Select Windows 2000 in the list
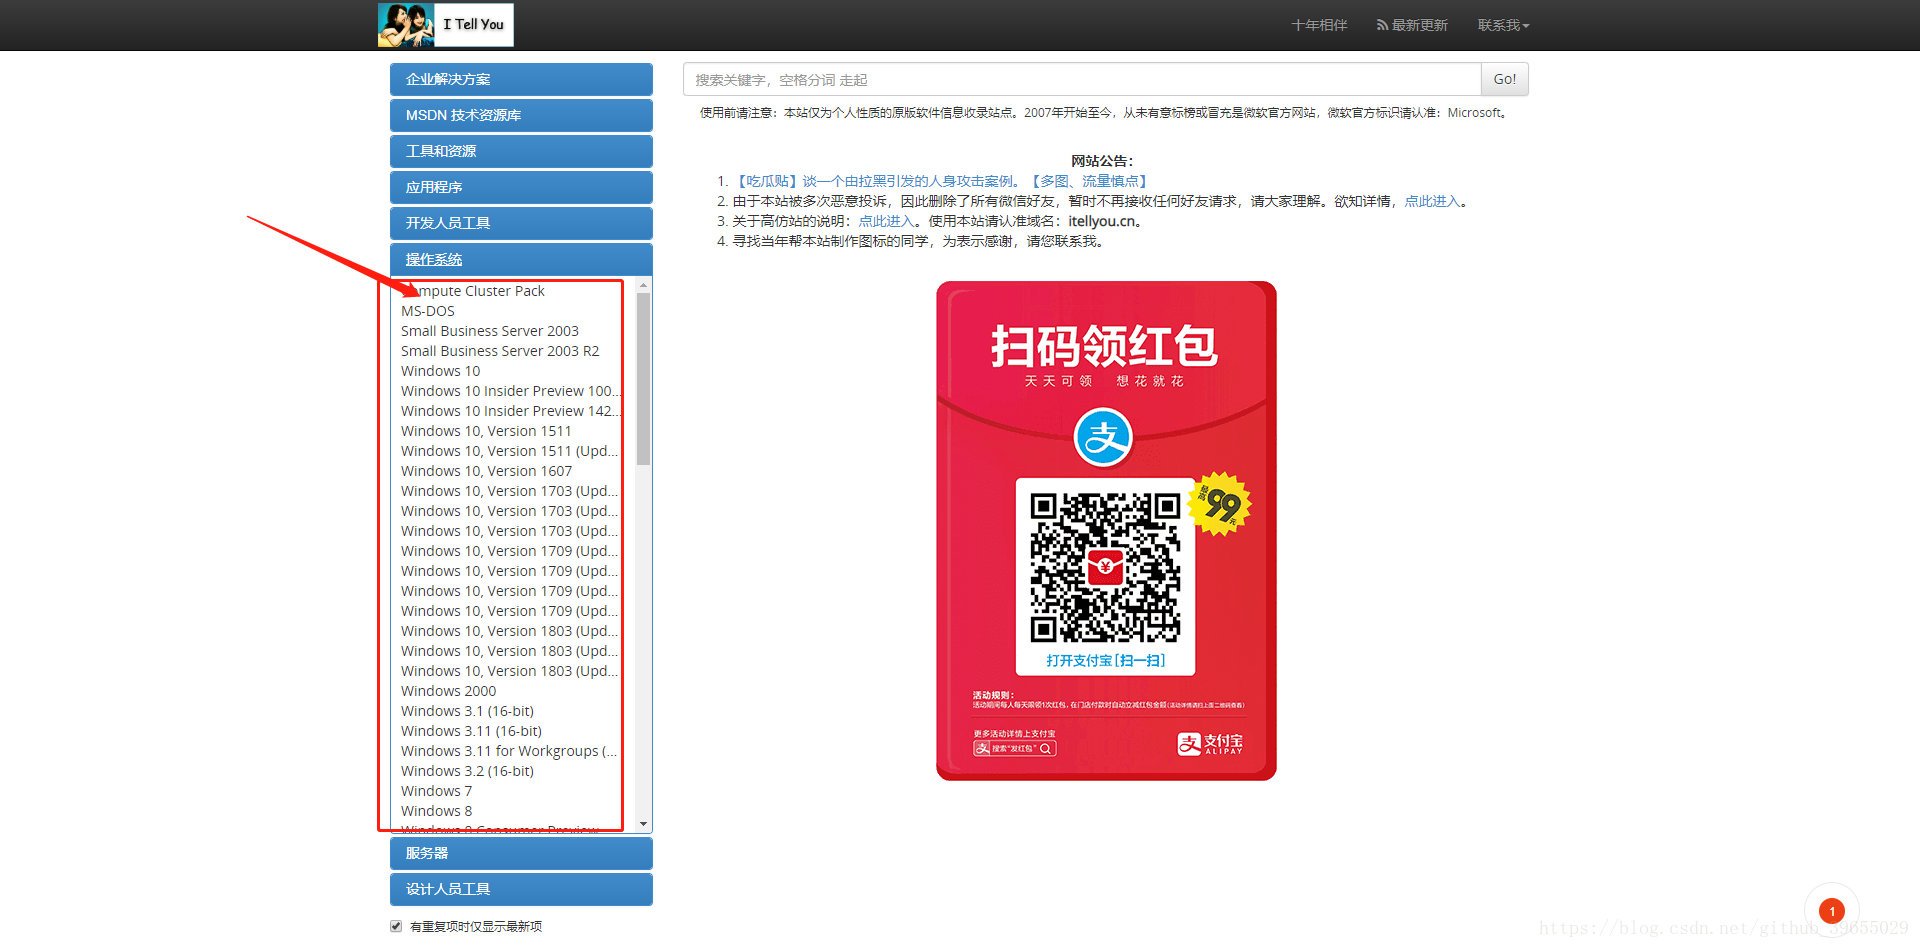The width and height of the screenshot is (1920, 948). pyautogui.click(x=449, y=691)
